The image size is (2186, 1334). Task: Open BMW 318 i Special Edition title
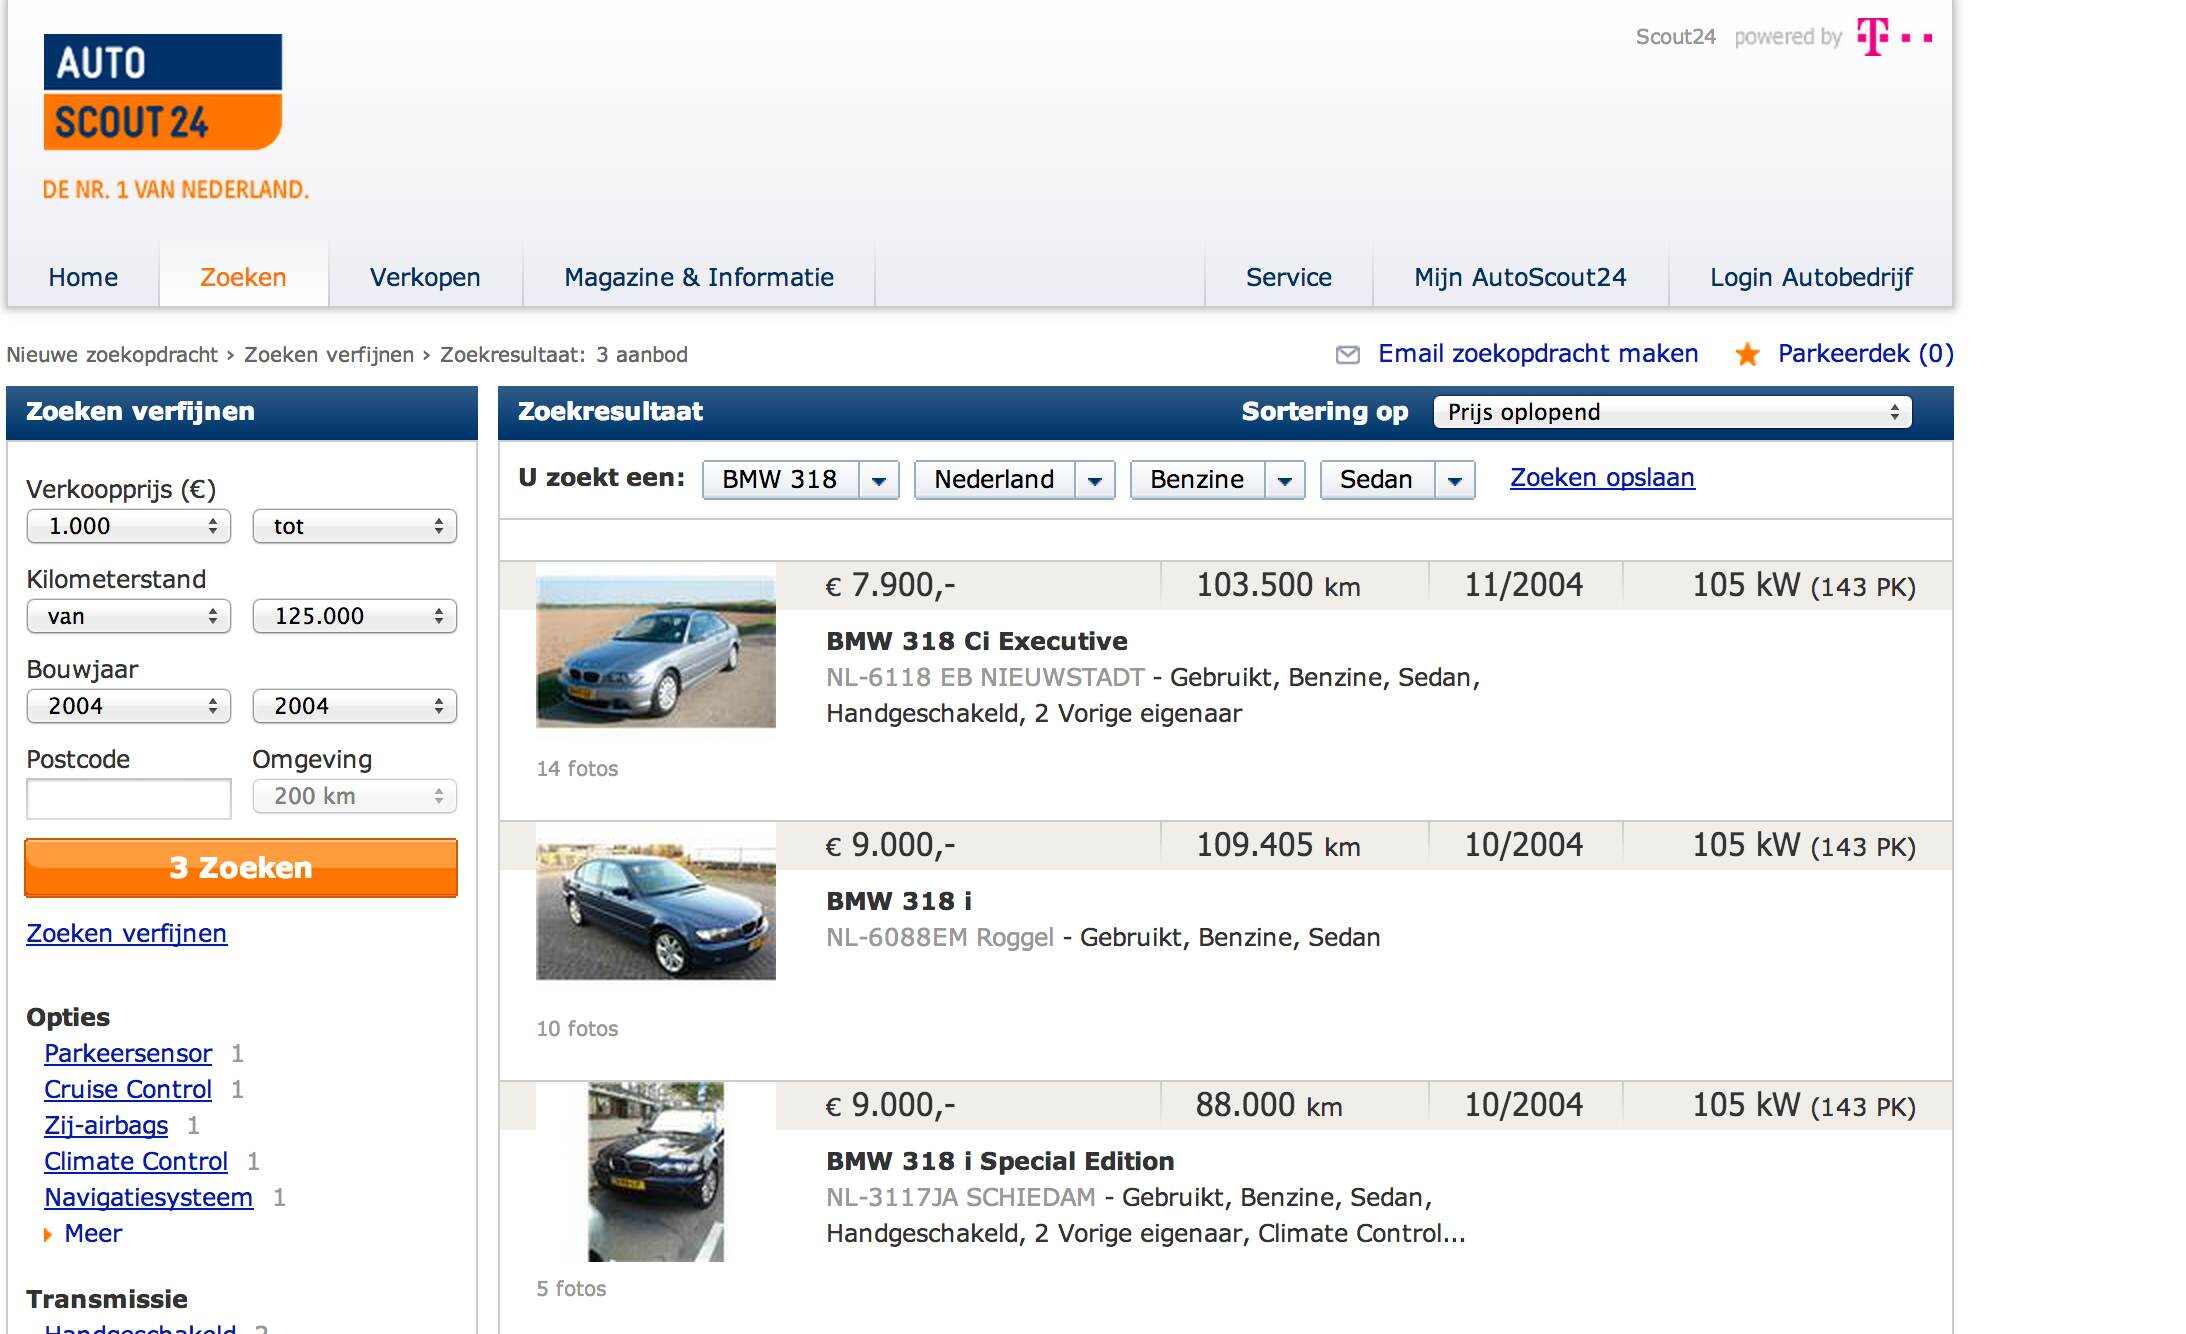[x=1000, y=1161]
